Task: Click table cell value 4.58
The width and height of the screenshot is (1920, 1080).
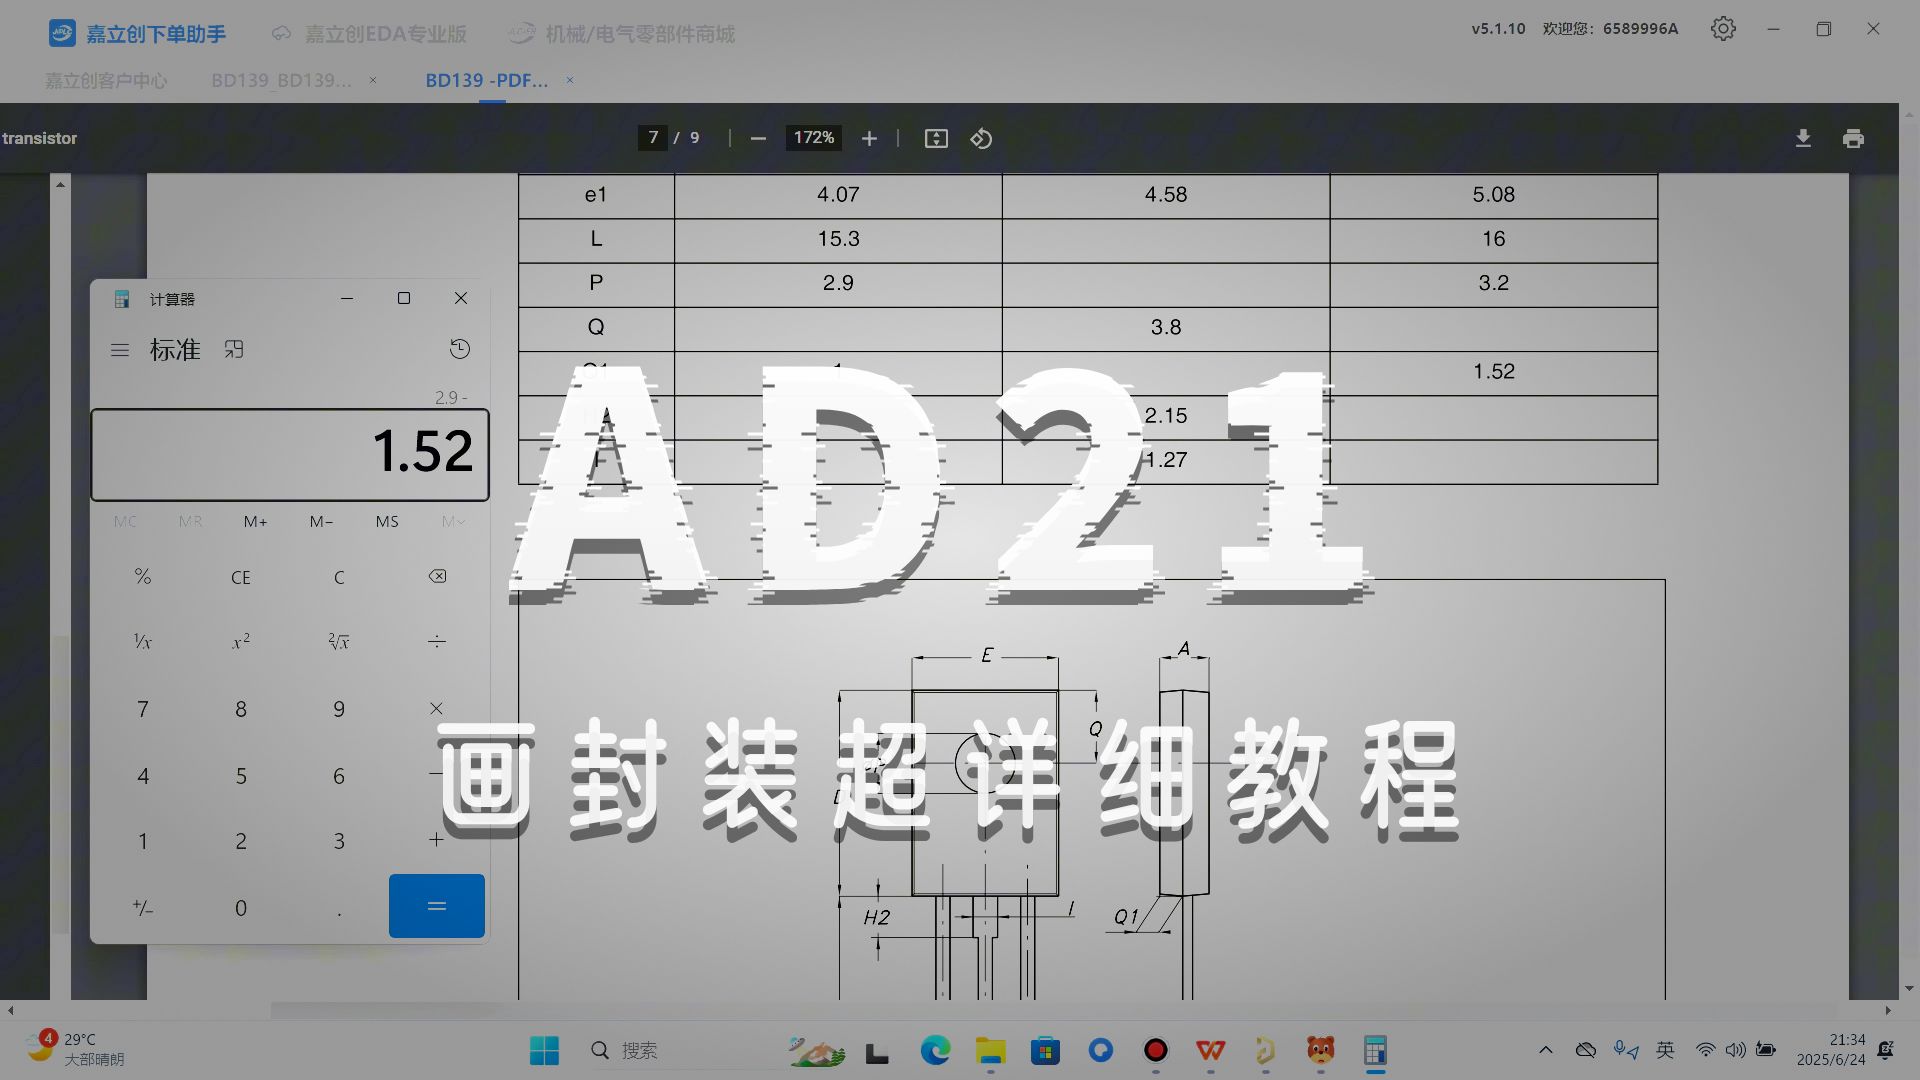Action: (x=1166, y=195)
